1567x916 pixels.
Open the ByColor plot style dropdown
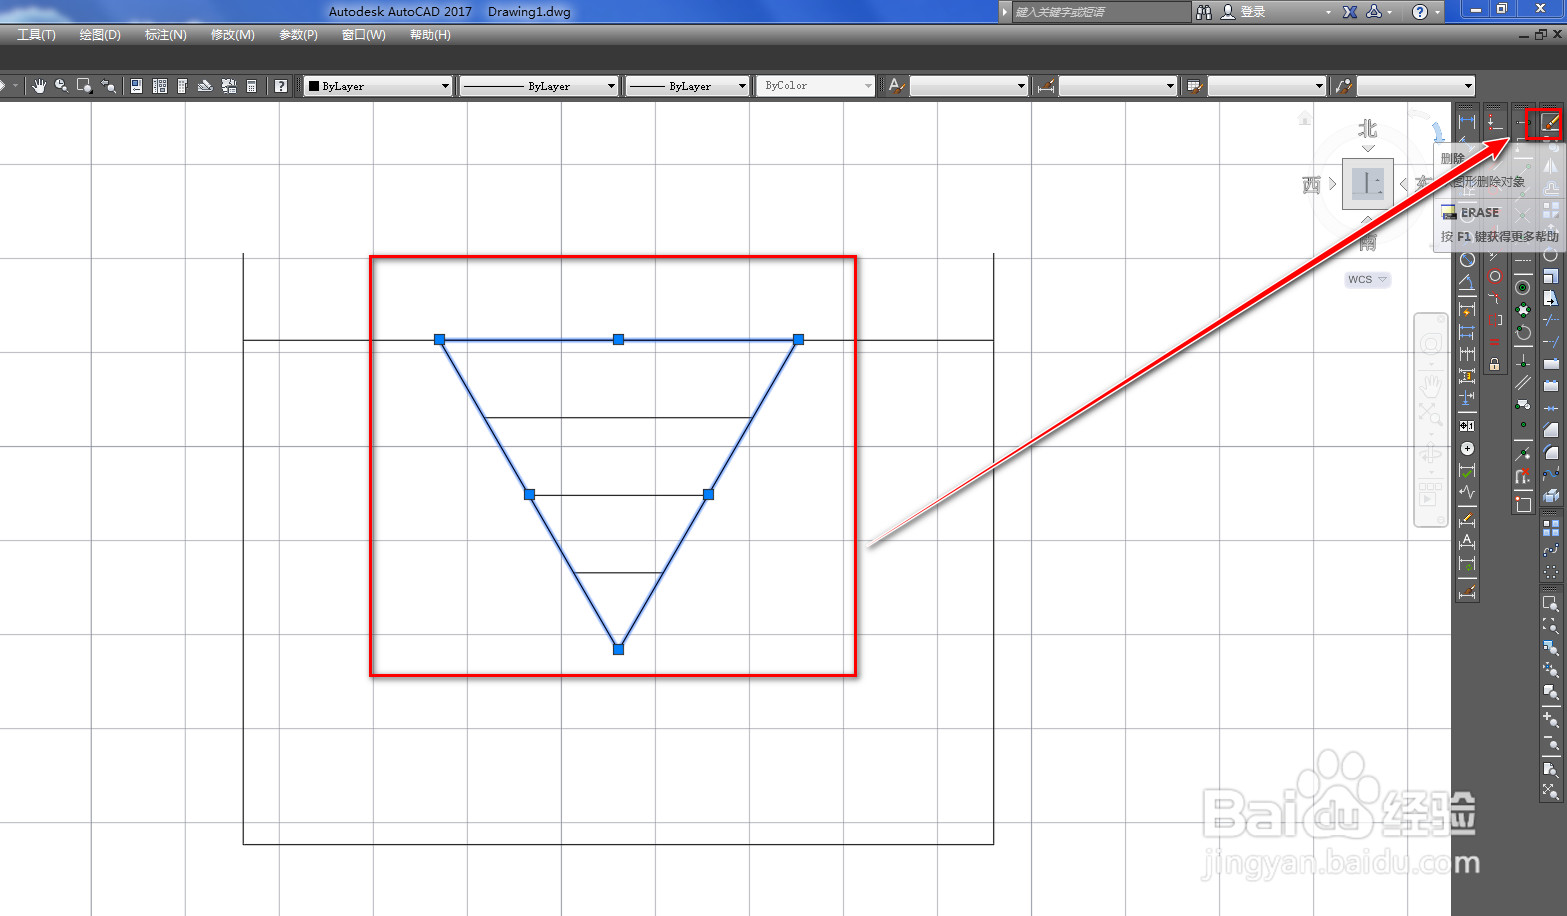pyautogui.click(x=815, y=86)
